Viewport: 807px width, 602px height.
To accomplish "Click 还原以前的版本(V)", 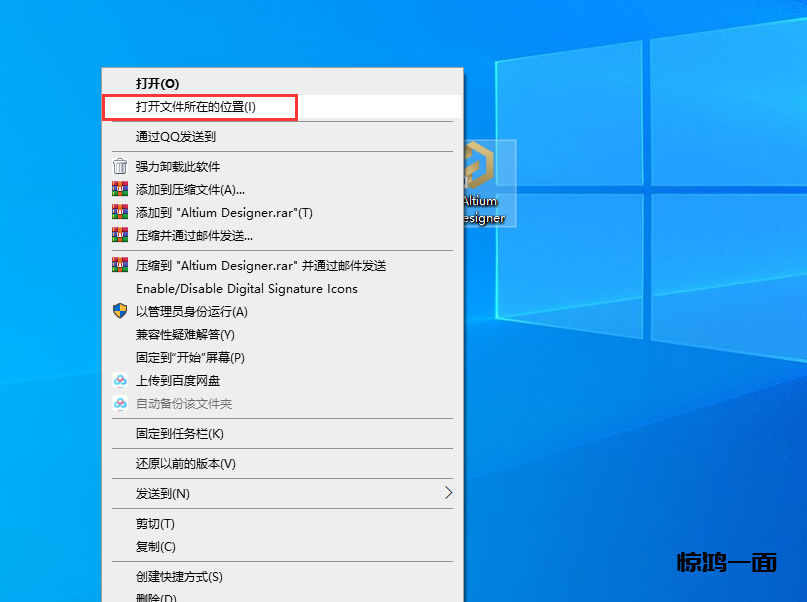I will click(186, 464).
